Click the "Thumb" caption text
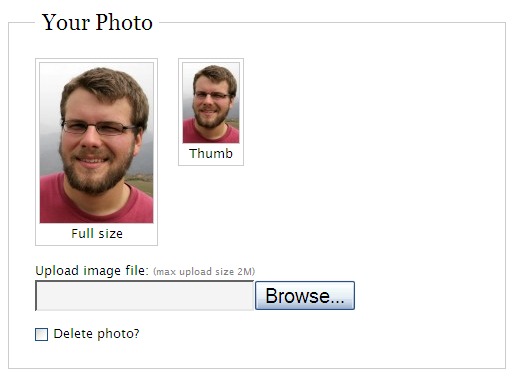 [x=211, y=154]
